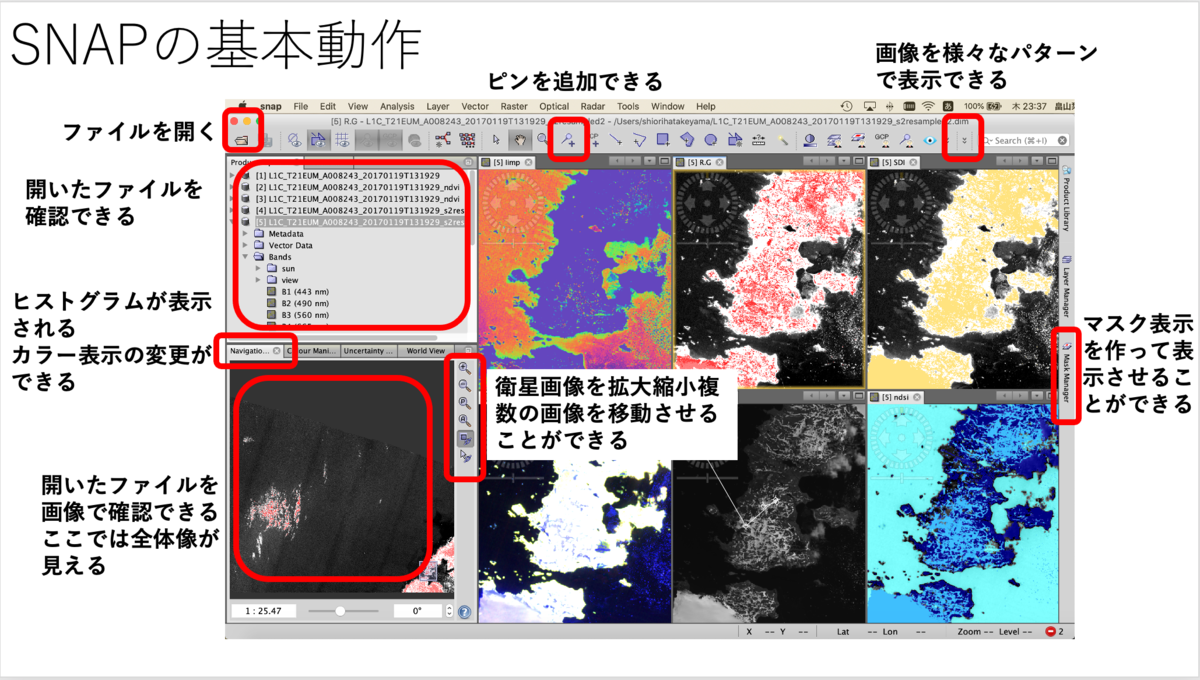Screen dimensions: 1200x680
Task: Open the Layer Manager side panel
Action: coord(1067,287)
